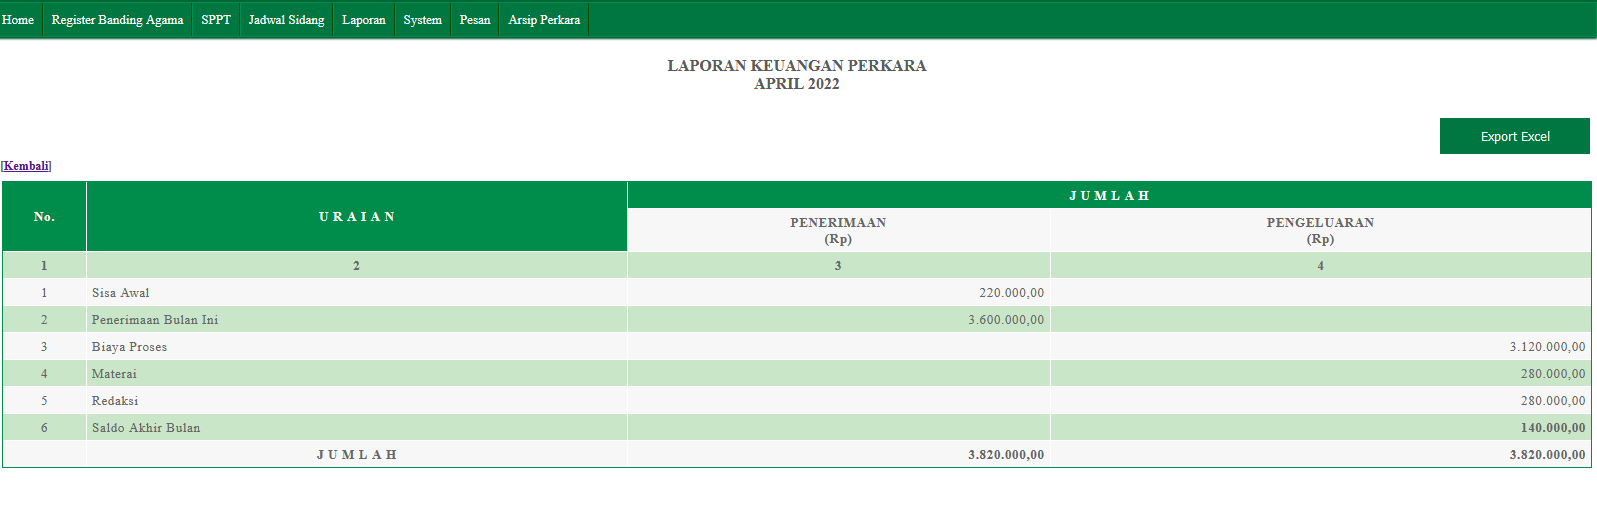Click the Sisa Awal row label

(120, 293)
